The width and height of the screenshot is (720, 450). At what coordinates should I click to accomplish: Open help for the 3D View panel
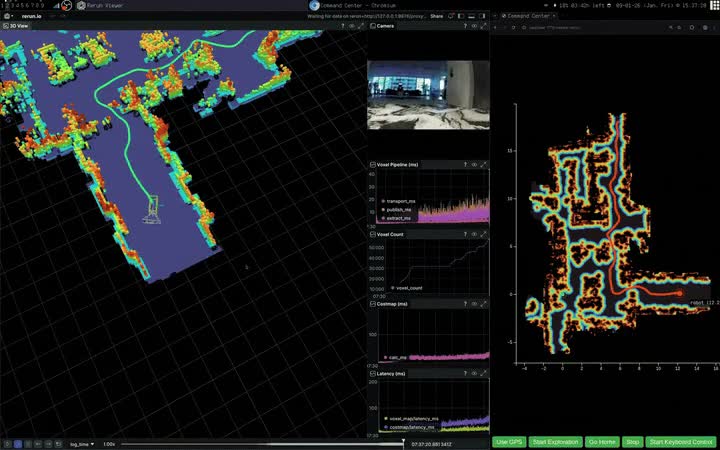click(343, 26)
